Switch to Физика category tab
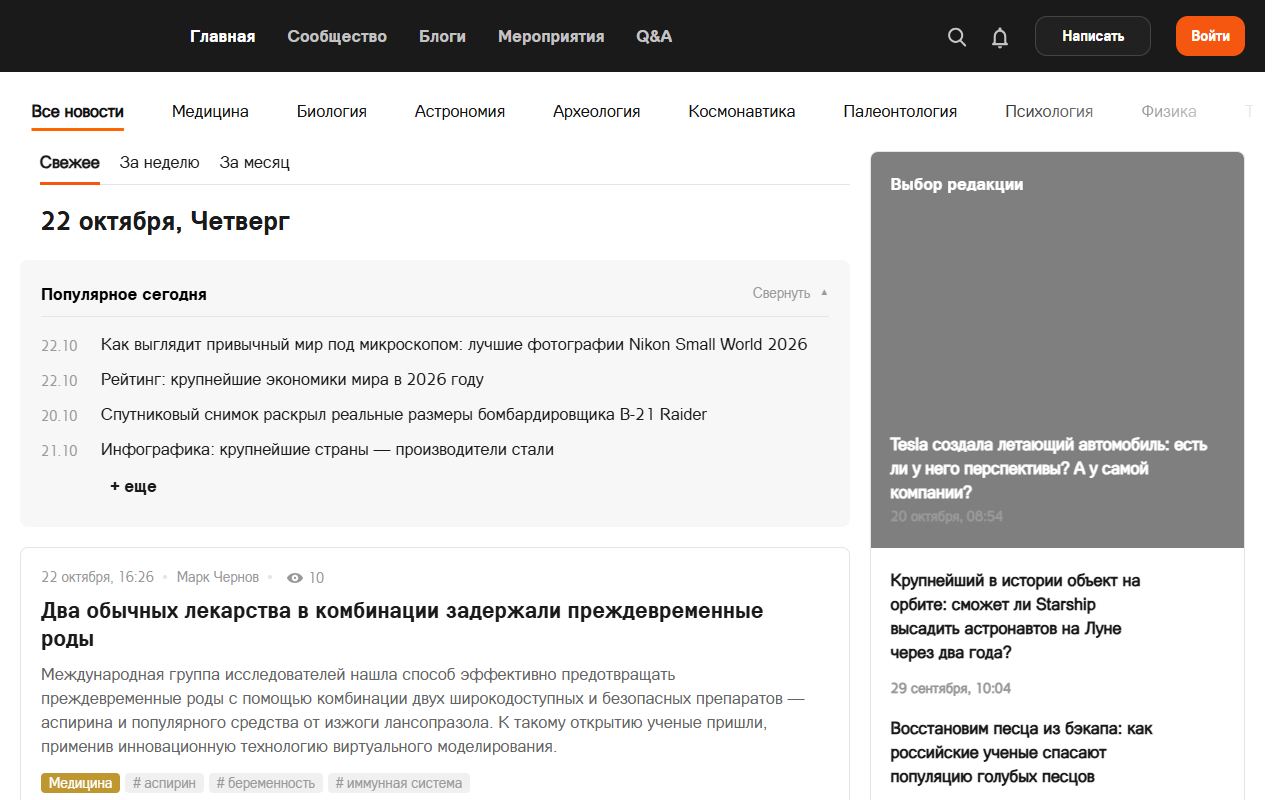This screenshot has height=800, width=1280. click(1169, 112)
